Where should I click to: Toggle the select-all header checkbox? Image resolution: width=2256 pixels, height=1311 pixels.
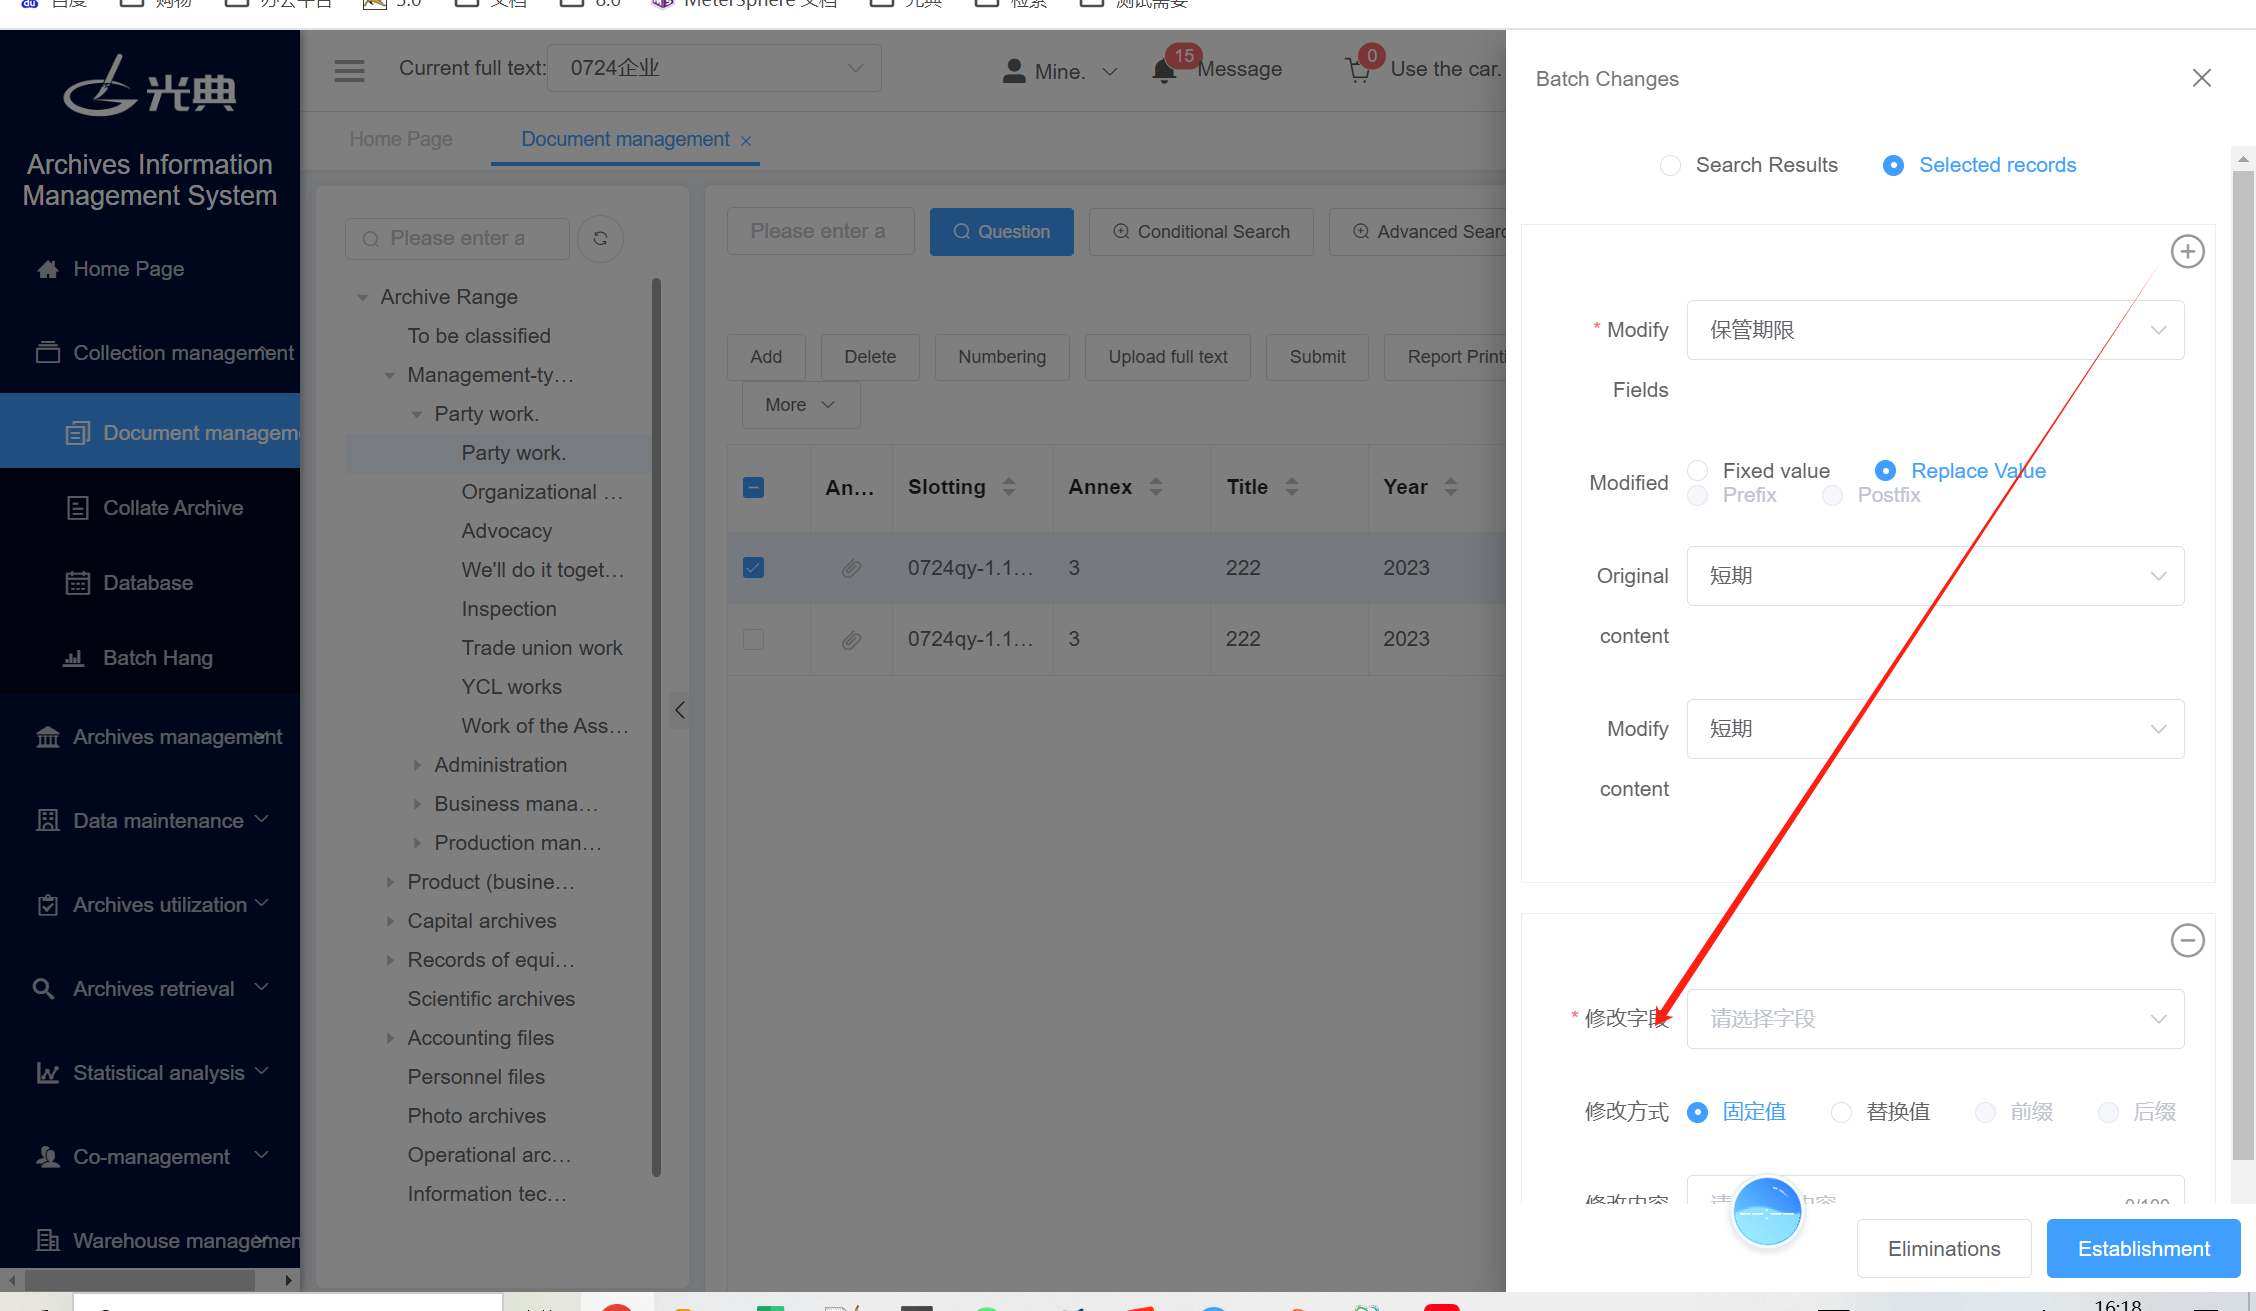[754, 487]
